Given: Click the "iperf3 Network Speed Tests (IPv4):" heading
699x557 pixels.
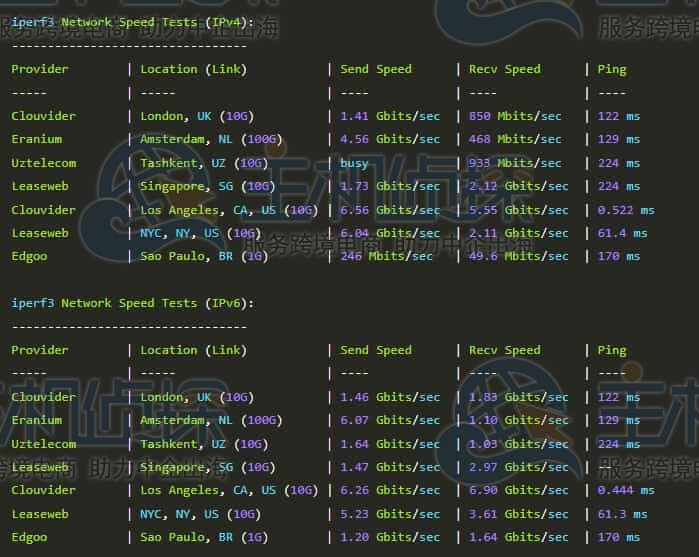Looking at the screenshot, I should point(132,22).
